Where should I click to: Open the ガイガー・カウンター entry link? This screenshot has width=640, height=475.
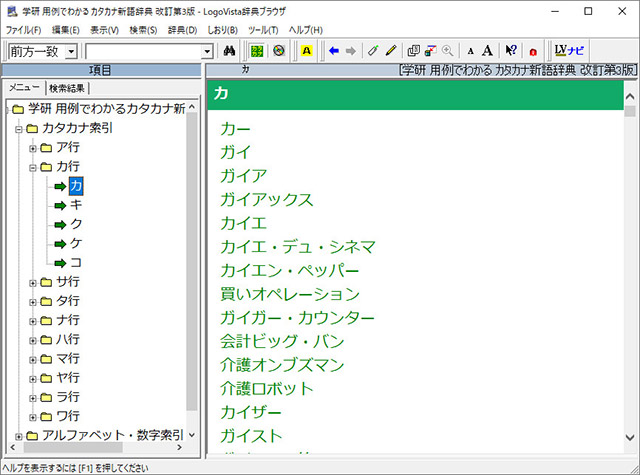click(x=297, y=318)
